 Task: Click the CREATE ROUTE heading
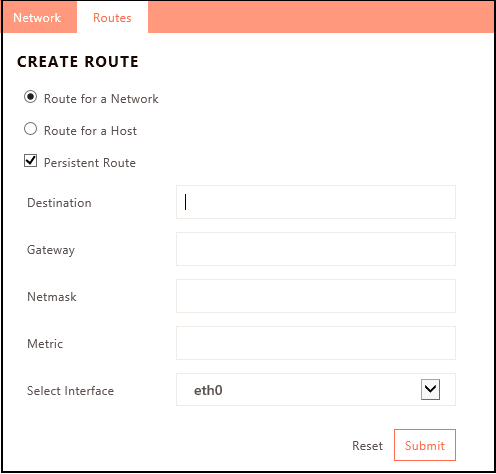(78, 62)
